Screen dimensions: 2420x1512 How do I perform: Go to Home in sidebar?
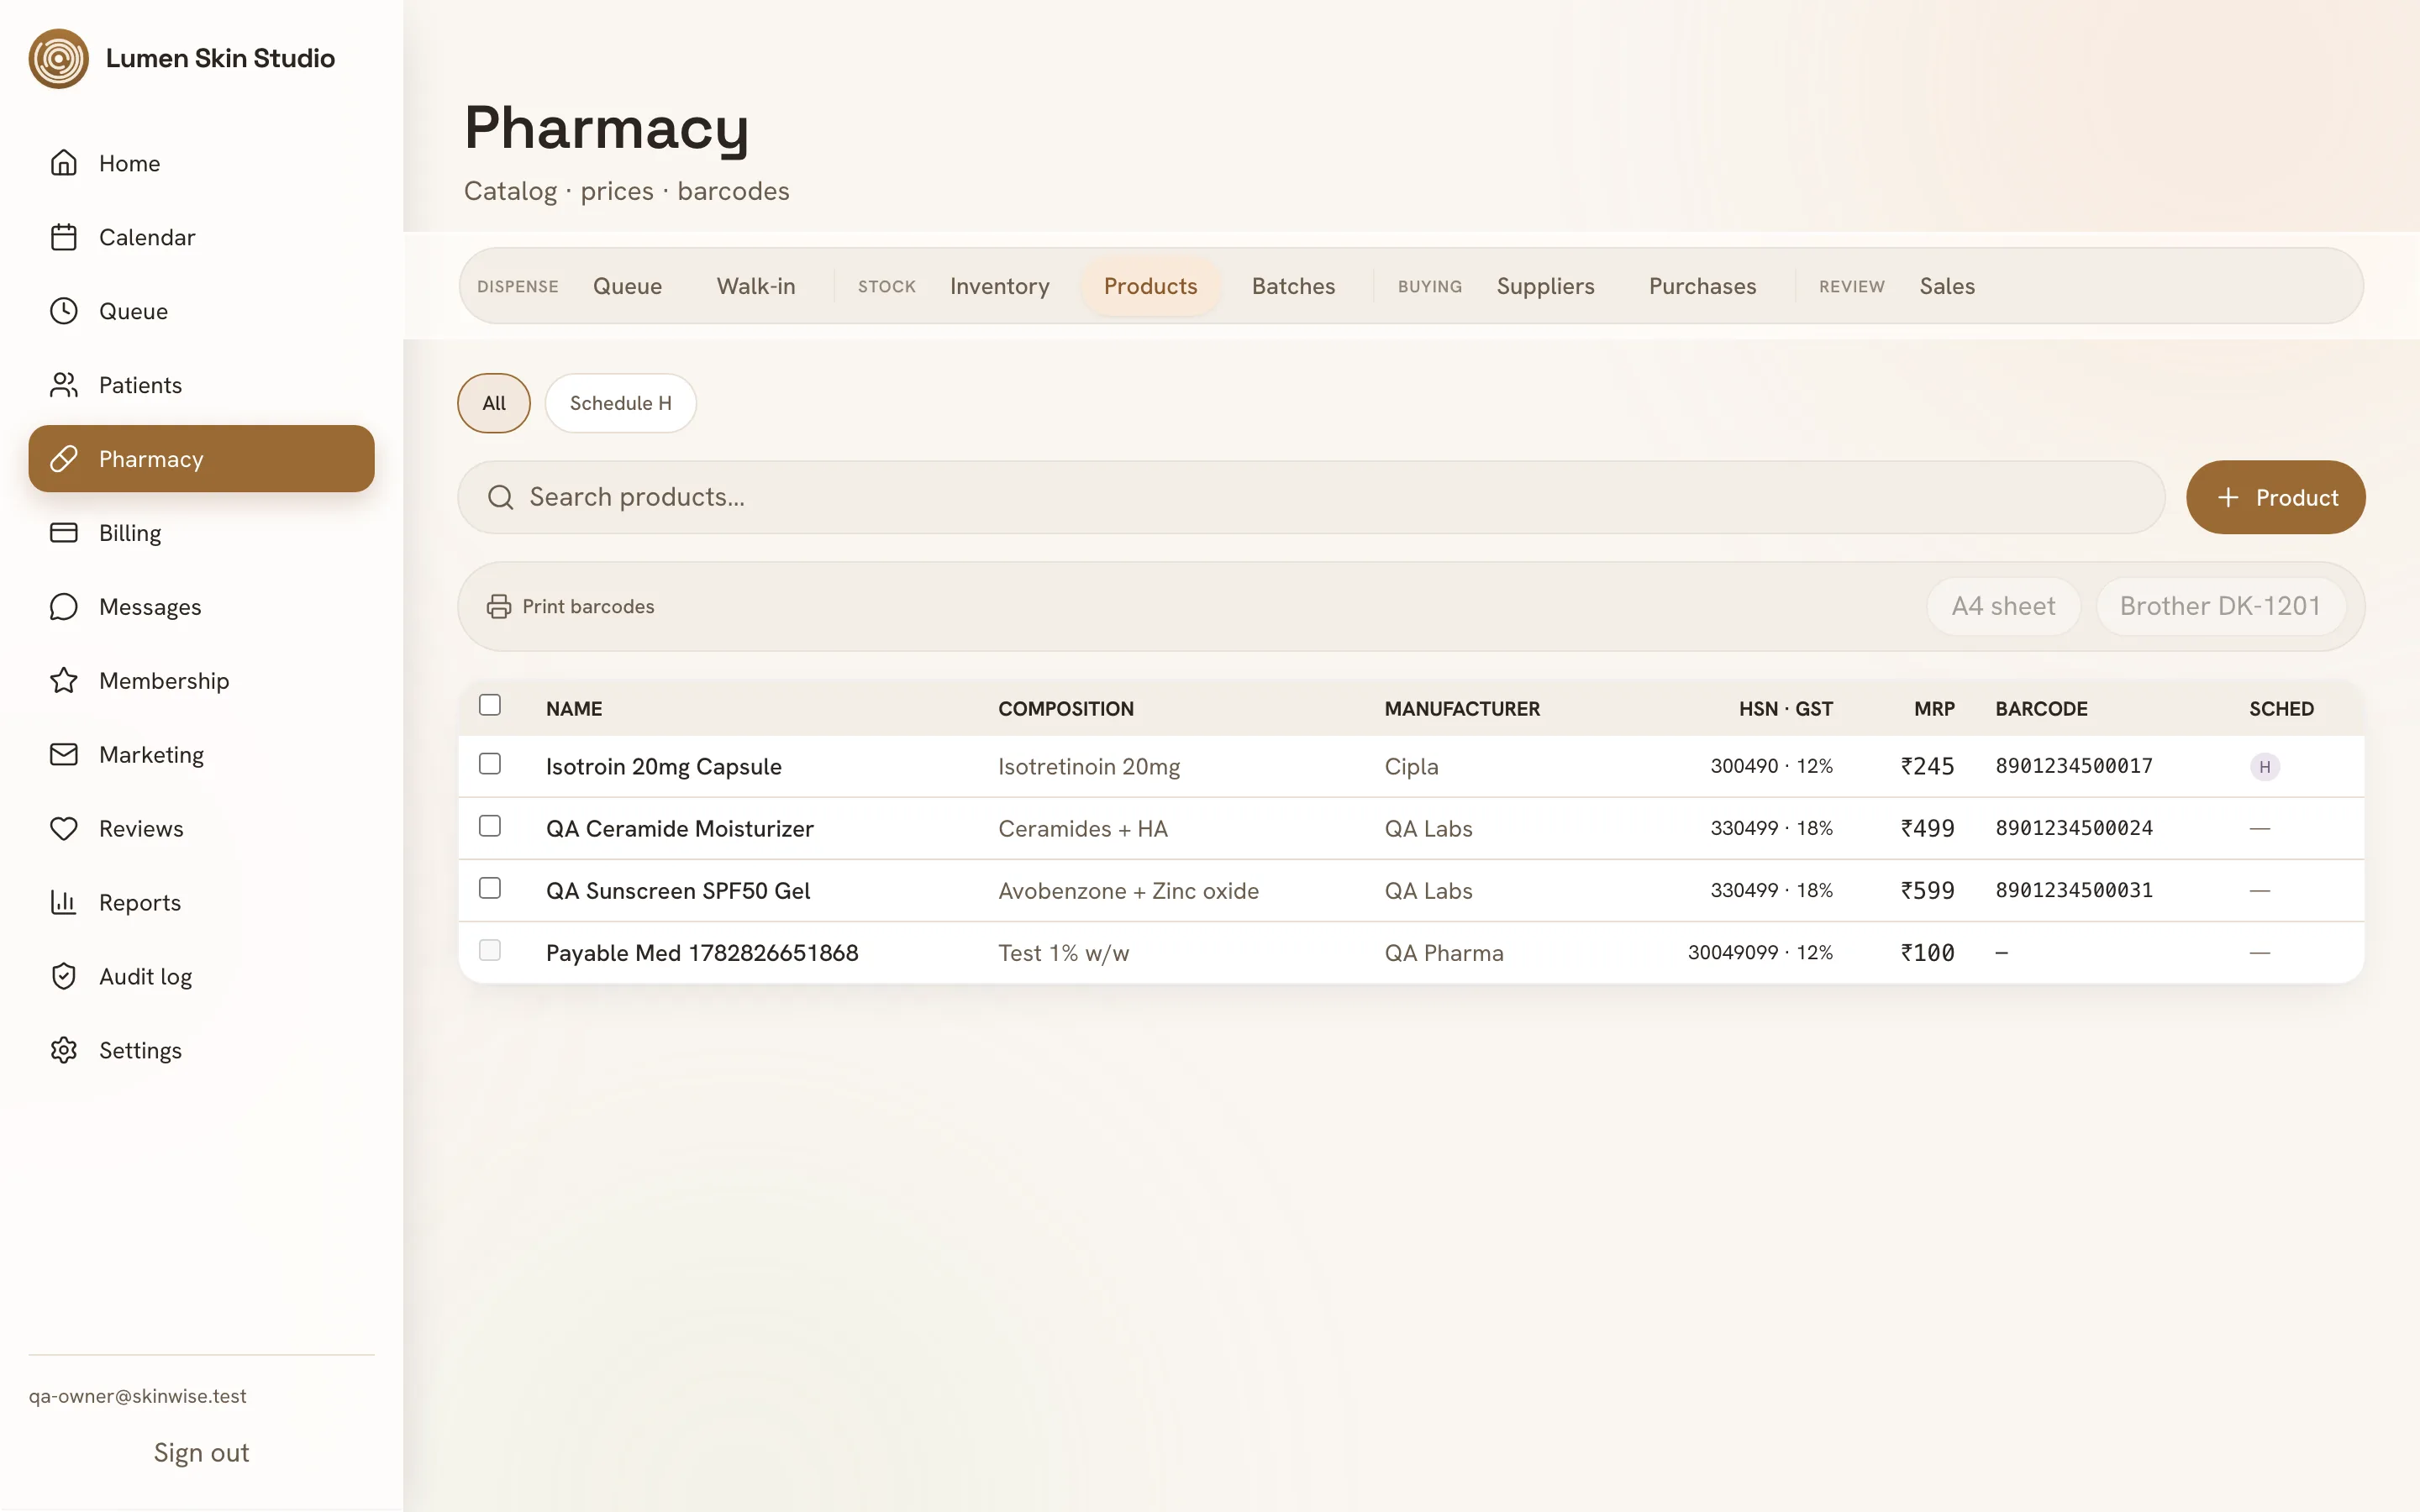pyautogui.click(x=201, y=163)
